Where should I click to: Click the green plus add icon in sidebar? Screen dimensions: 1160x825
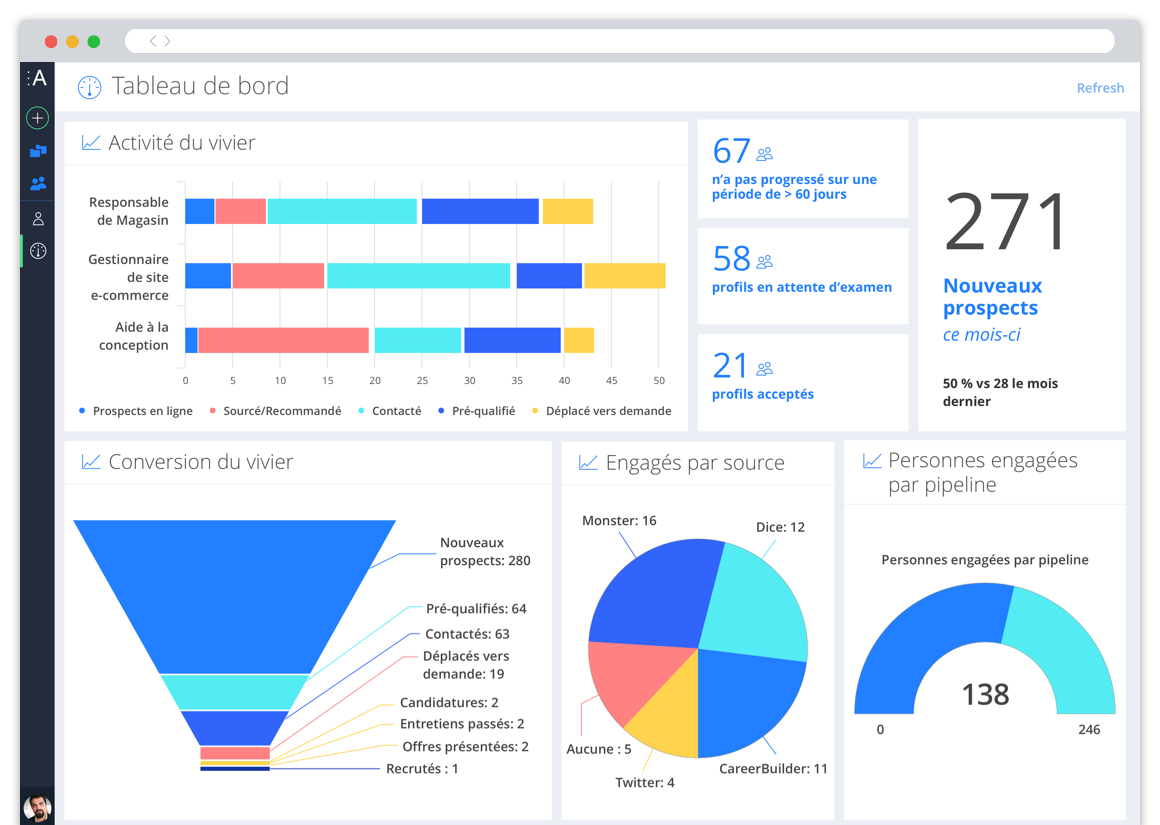[x=38, y=118]
